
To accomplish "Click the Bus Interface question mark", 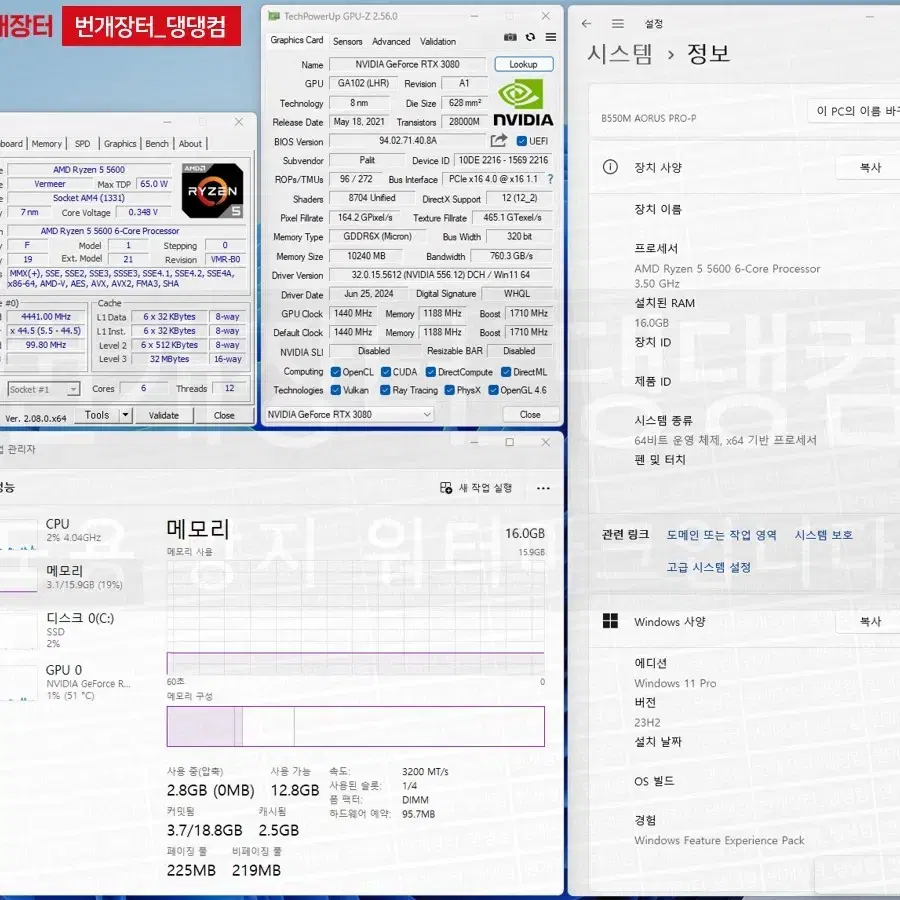I will click(550, 179).
